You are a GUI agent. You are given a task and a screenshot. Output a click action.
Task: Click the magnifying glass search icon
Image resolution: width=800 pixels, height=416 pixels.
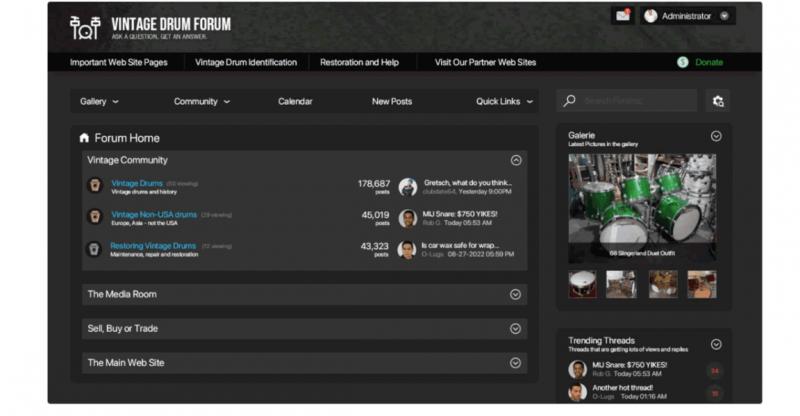[x=569, y=101]
